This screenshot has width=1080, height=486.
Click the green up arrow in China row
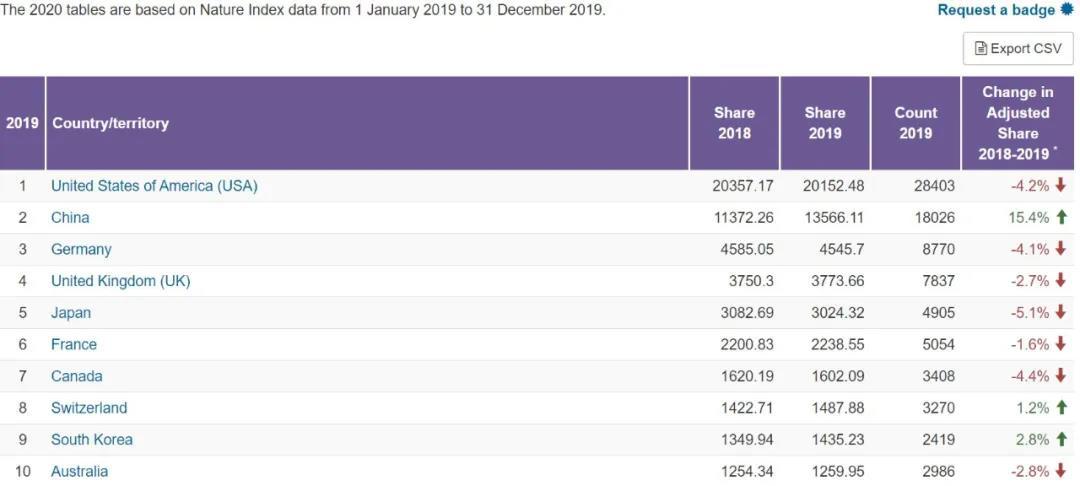[x=1061, y=217]
